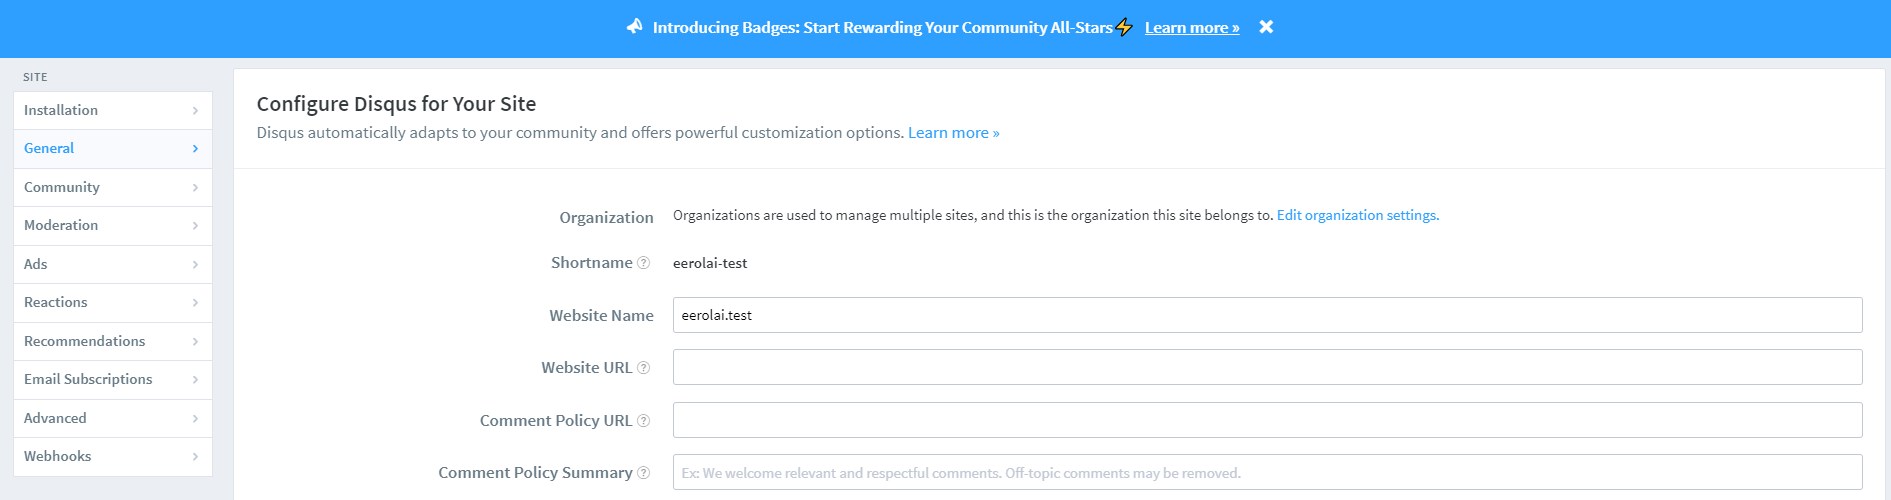Viewport: 1891px width, 500px height.
Task: Click the Website URL help icon
Action: click(x=644, y=368)
